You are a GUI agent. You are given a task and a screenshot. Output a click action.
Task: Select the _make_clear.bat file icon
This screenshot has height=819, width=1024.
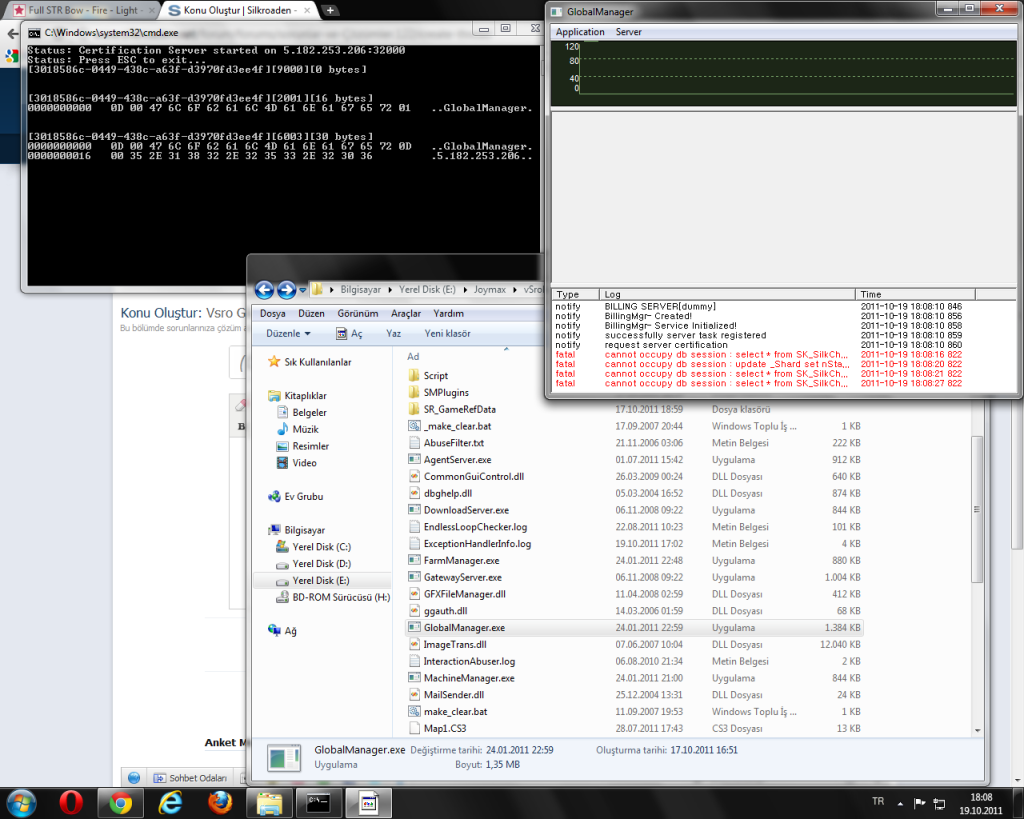pos(413,426)
